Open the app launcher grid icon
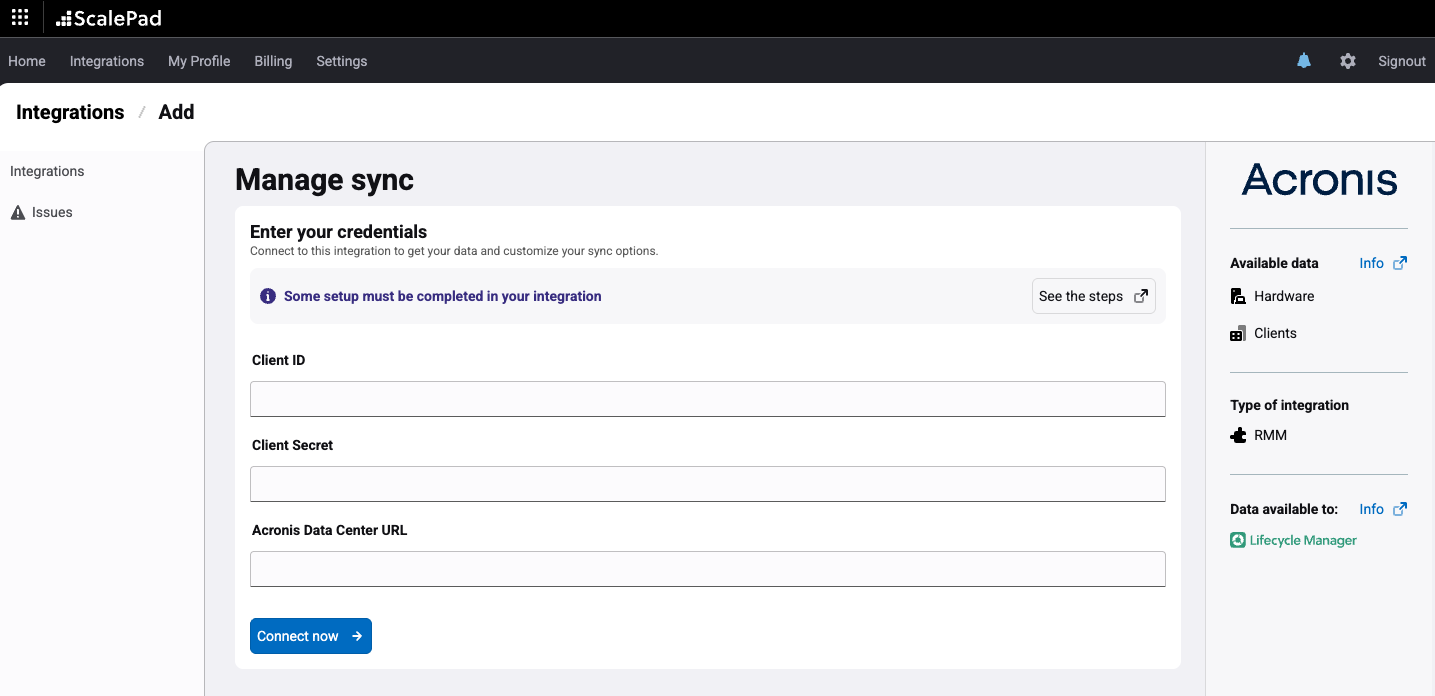Image resolution: width=1435 pixels, height=696 pixels. (20, 18)
